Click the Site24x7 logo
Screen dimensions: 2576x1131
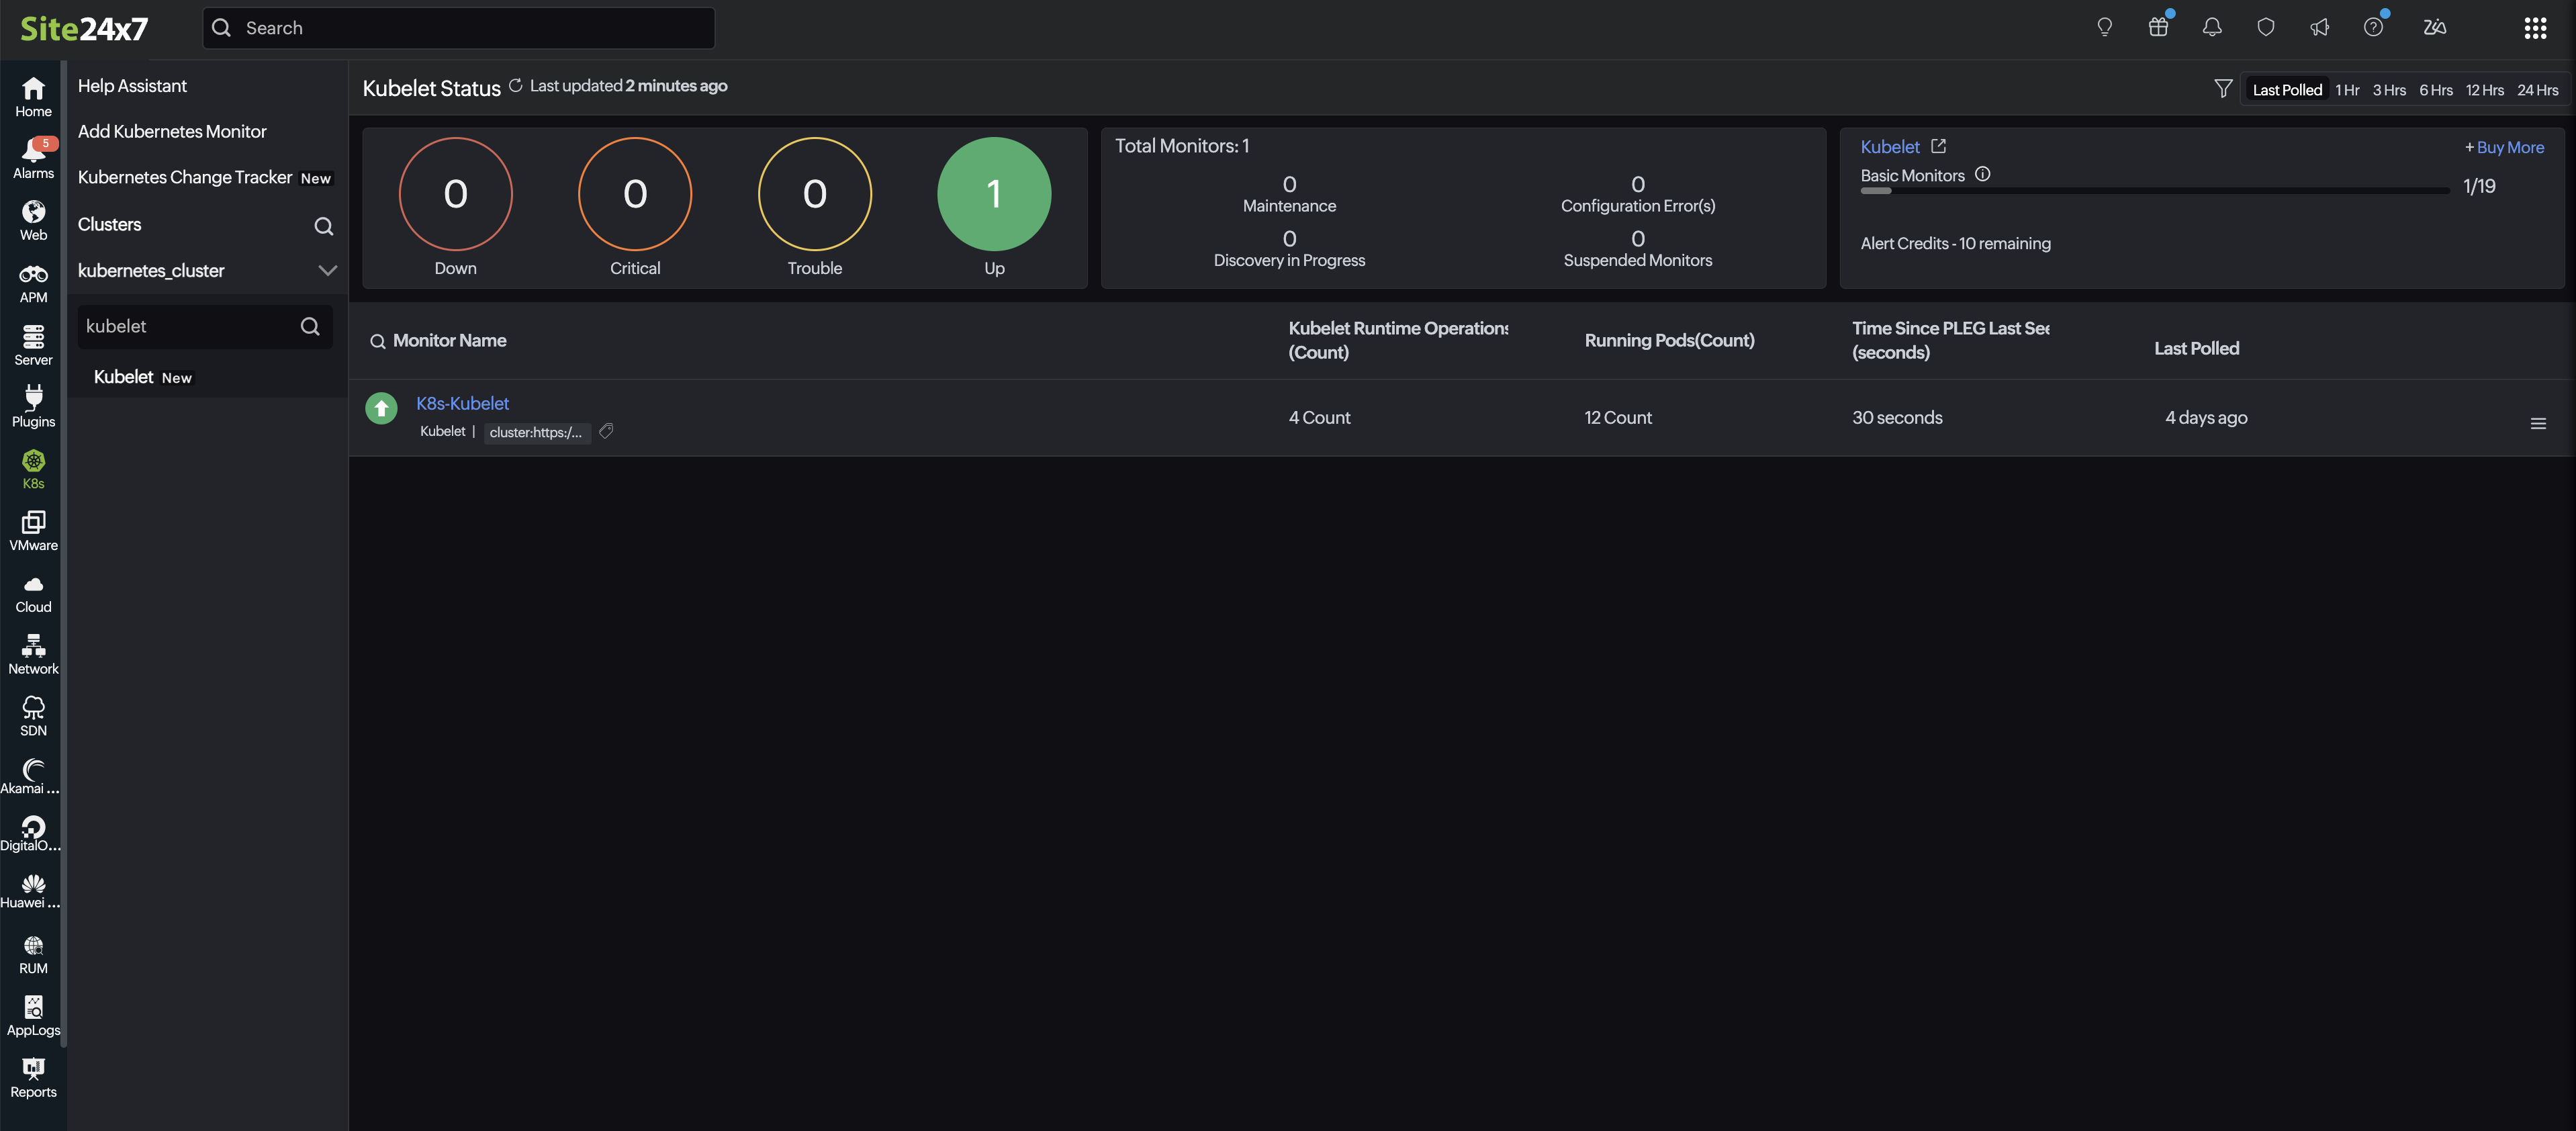[x=84, y=29]
